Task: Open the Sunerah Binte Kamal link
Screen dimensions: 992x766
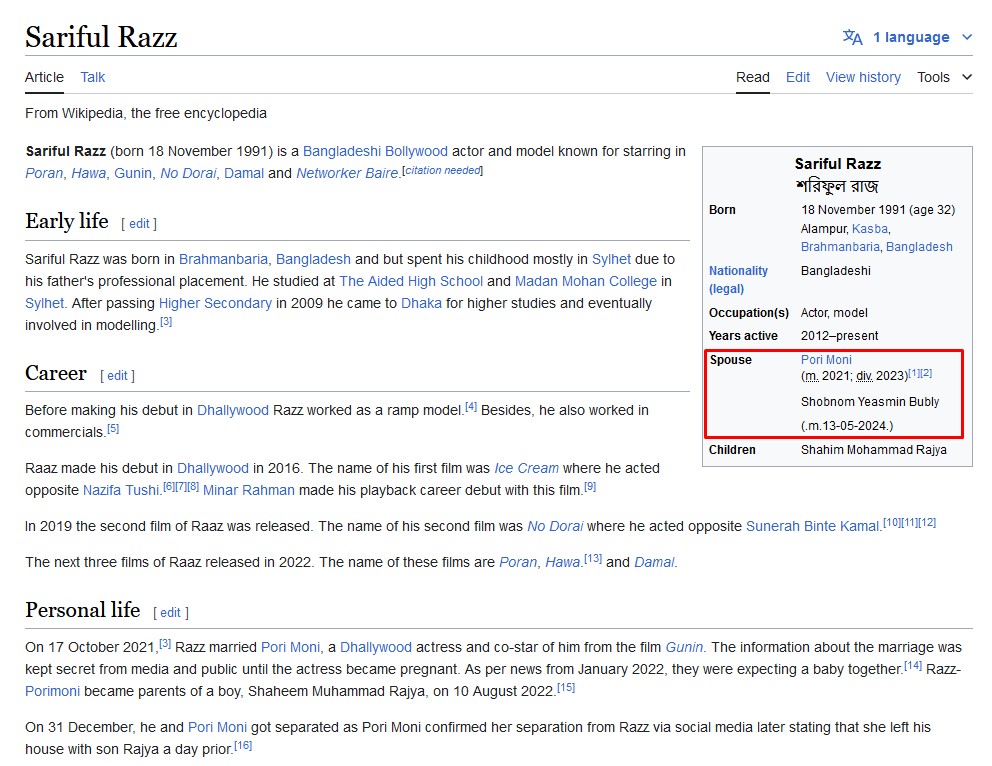Action: (x=813, y=526)
